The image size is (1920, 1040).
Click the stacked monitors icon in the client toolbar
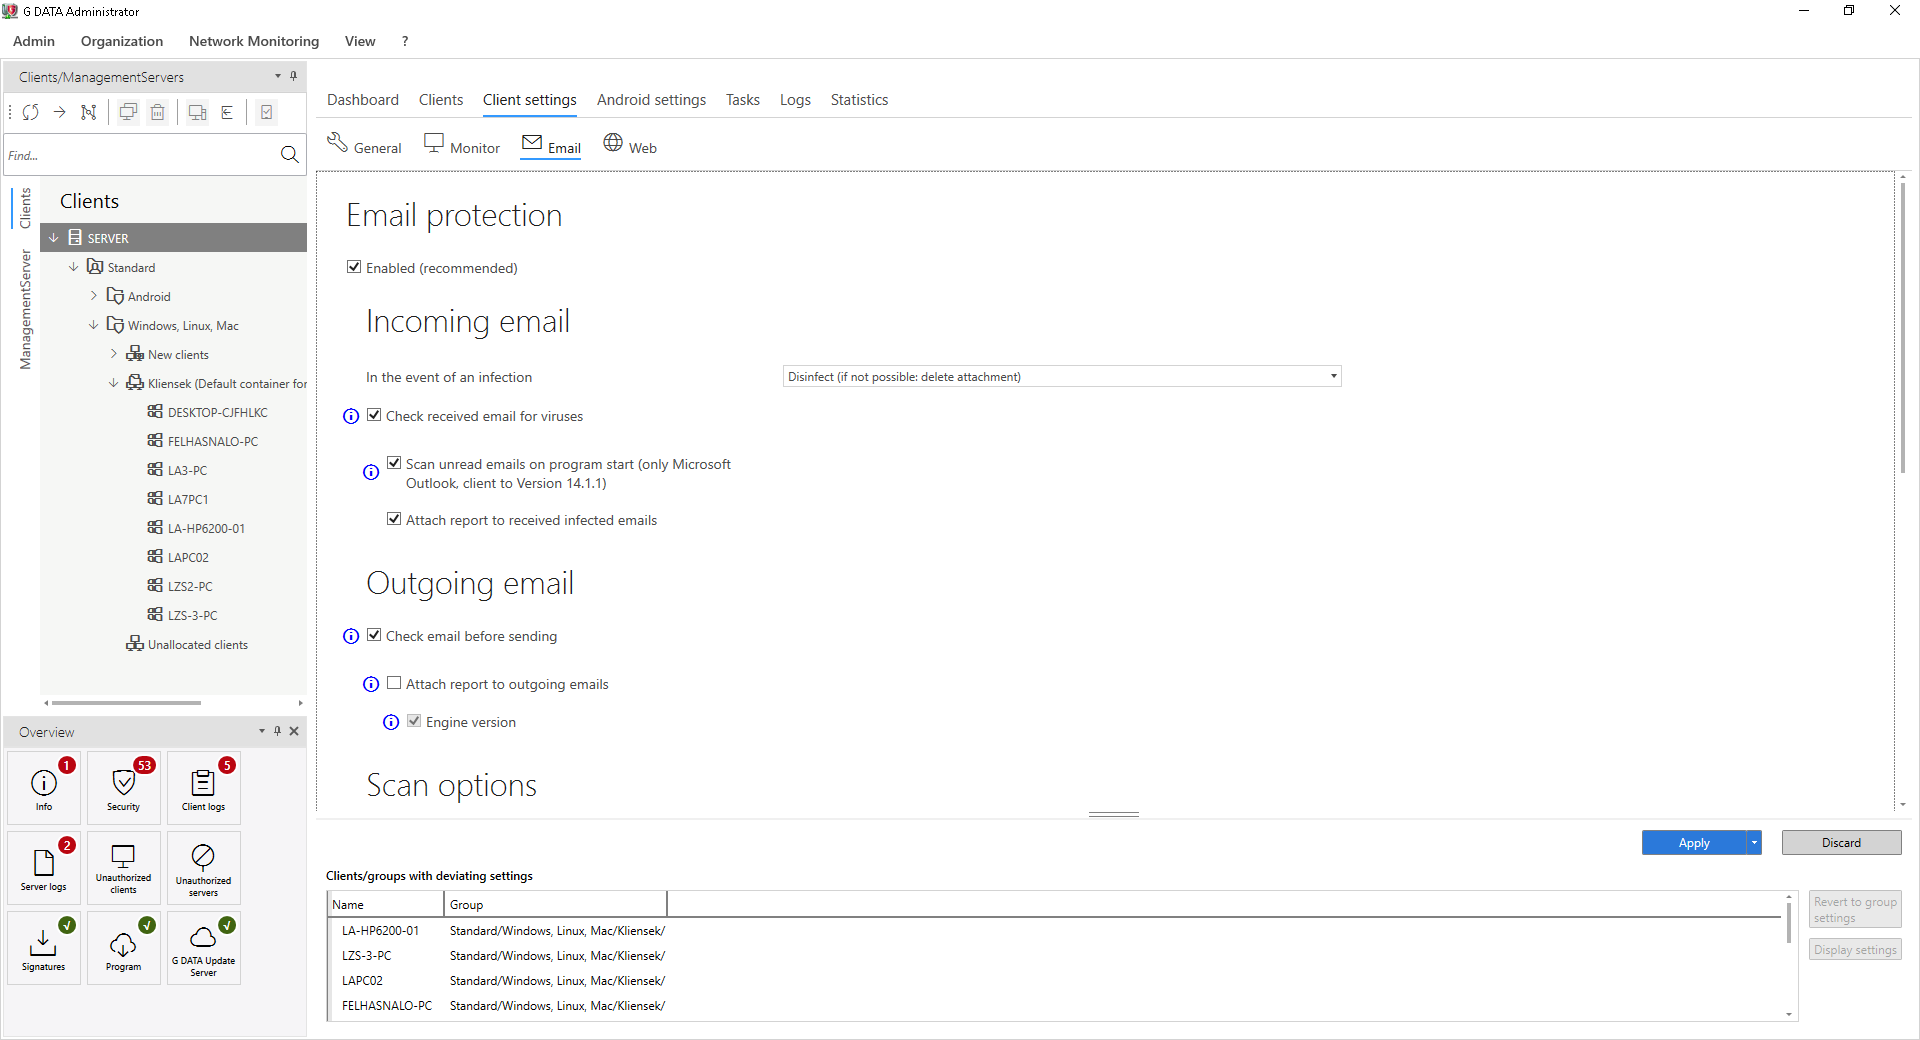point(128,112)
